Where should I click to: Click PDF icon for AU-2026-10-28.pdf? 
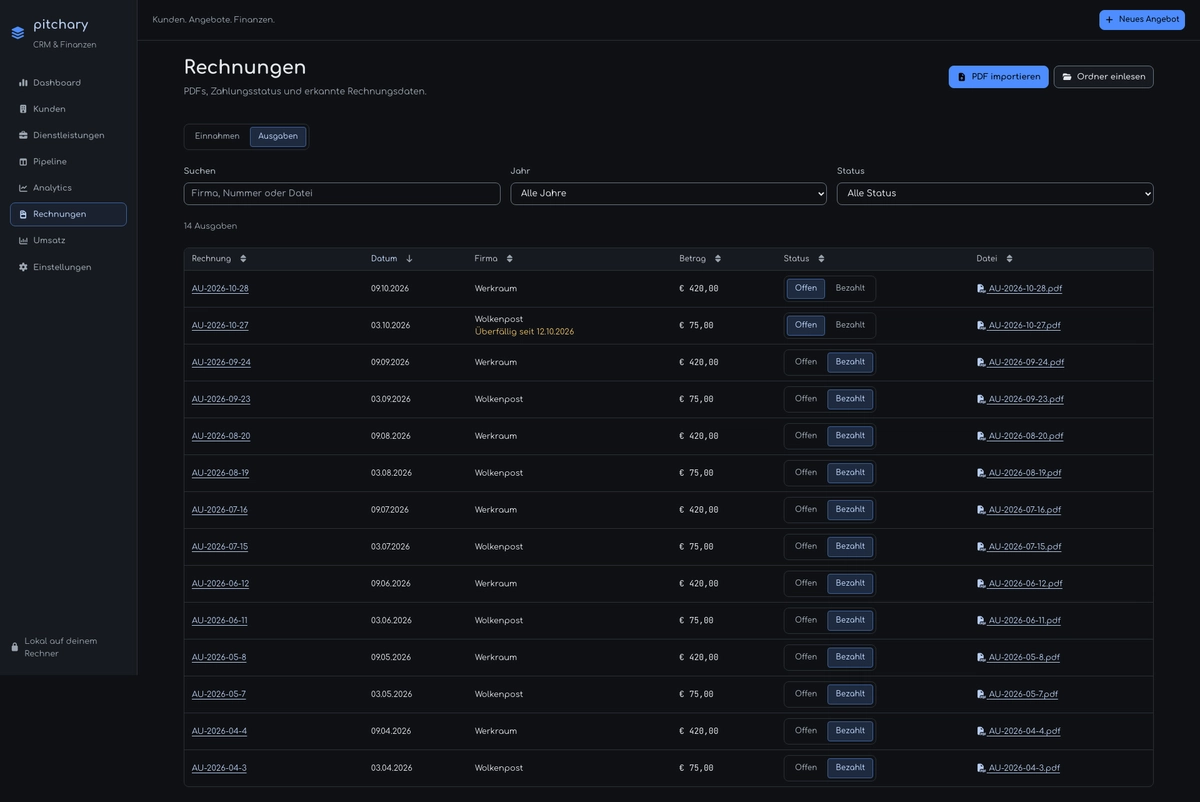coord(981,289)
